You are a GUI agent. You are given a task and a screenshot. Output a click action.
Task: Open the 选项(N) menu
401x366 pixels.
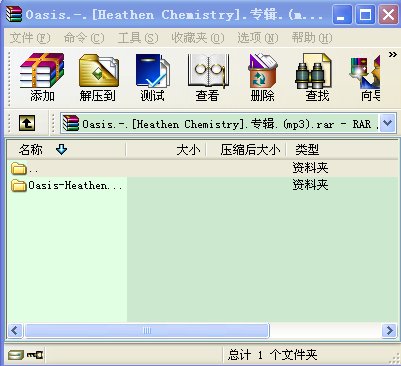tap(258, 38)
